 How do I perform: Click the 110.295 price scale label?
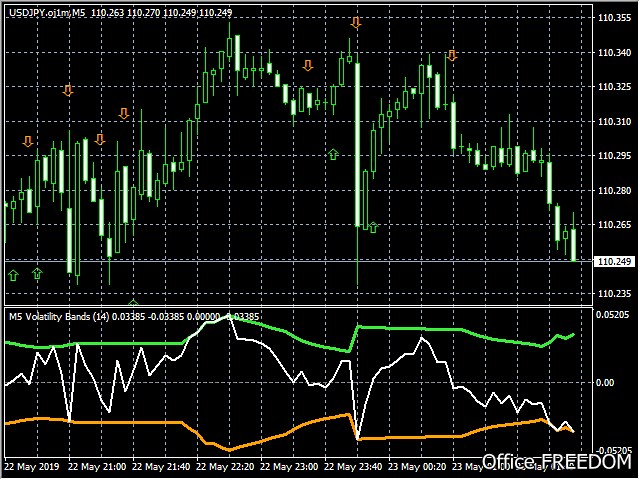tap(614, 156)
